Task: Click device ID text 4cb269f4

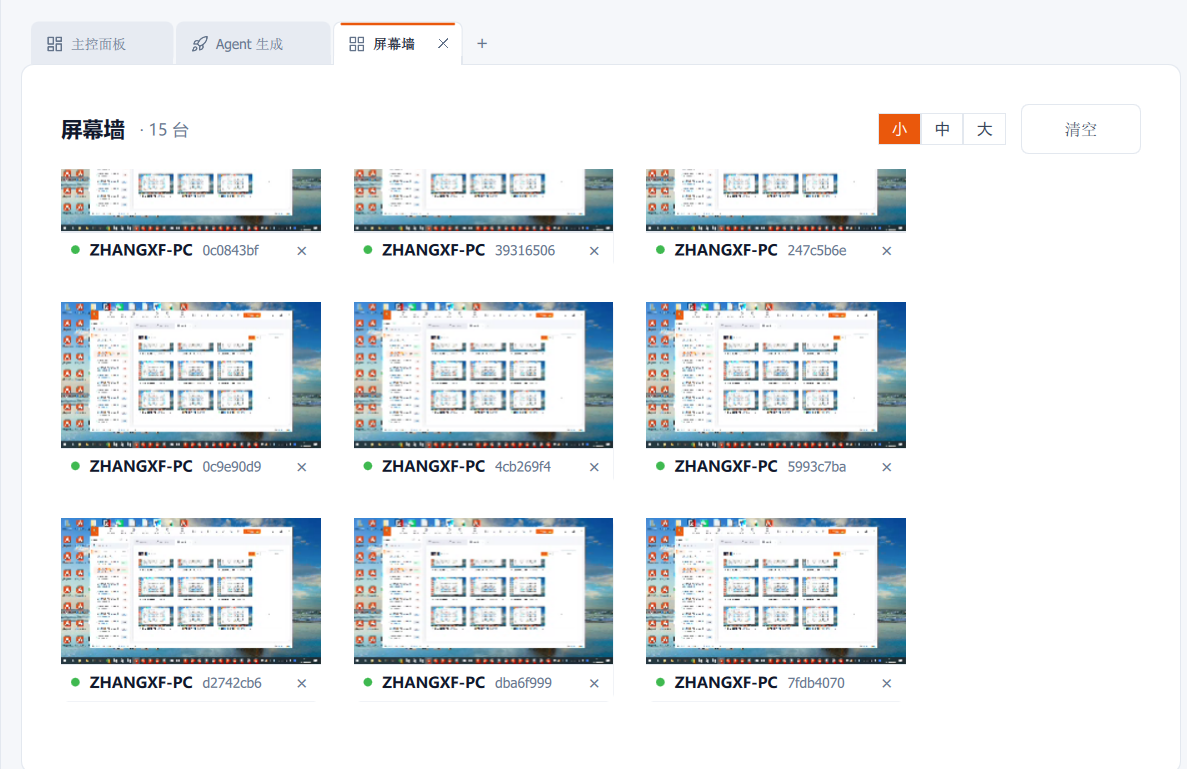Action: [x=523, y=467]
